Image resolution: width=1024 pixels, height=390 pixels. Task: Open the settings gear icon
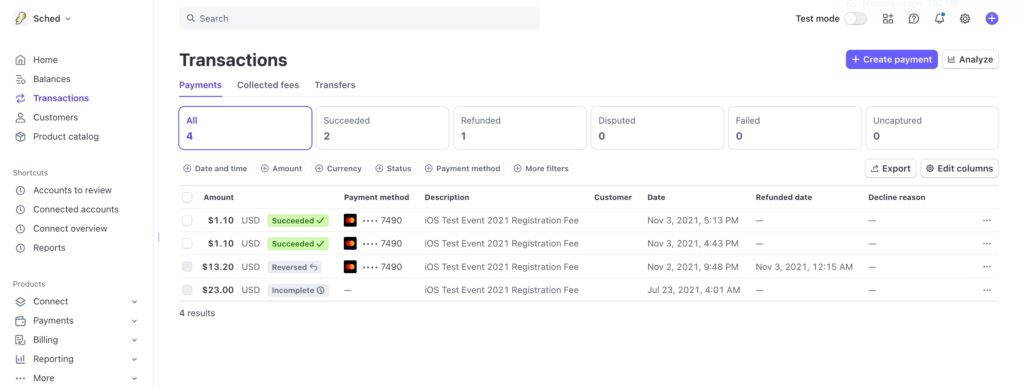[965, 19]
